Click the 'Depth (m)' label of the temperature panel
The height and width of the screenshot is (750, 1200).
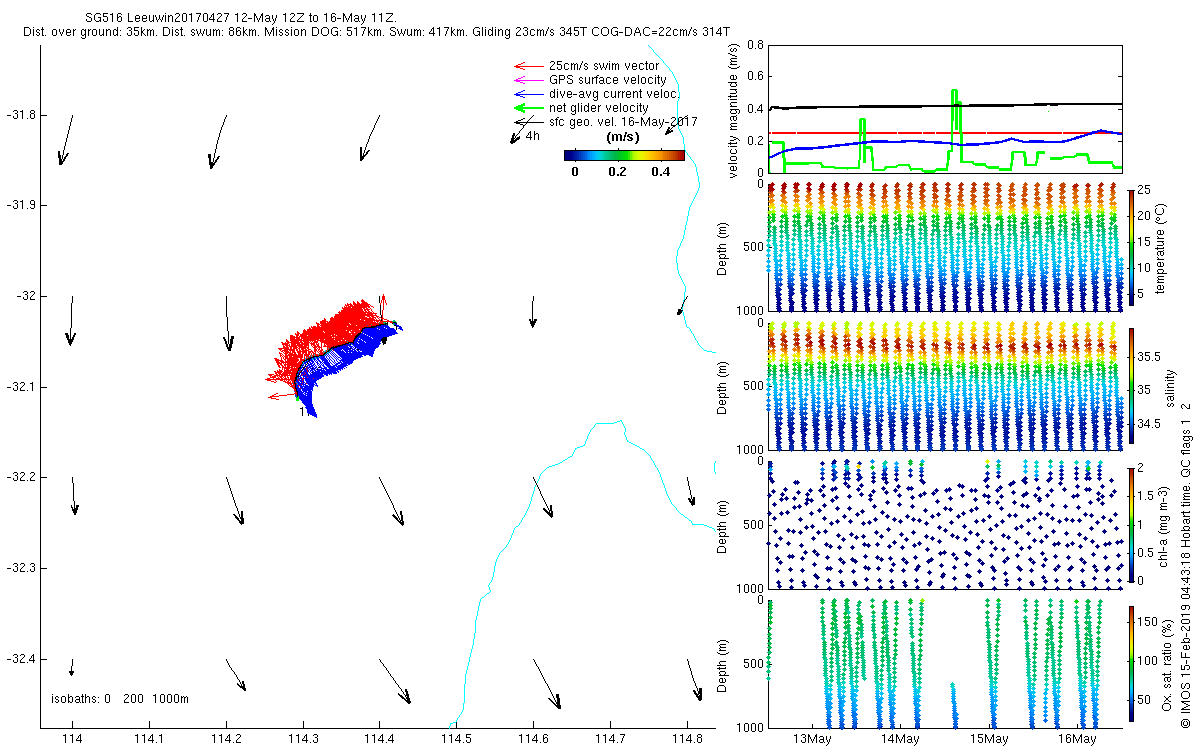coord(722,247)
